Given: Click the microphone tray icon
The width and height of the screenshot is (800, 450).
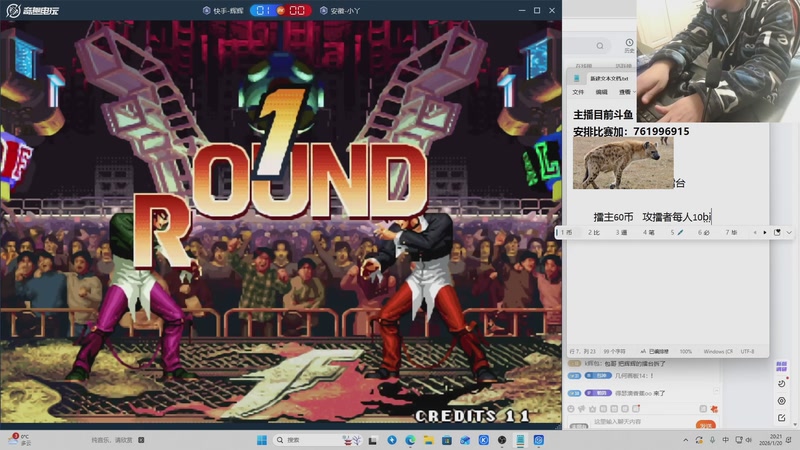Looking at the screenshot, I should pos(712,440).
